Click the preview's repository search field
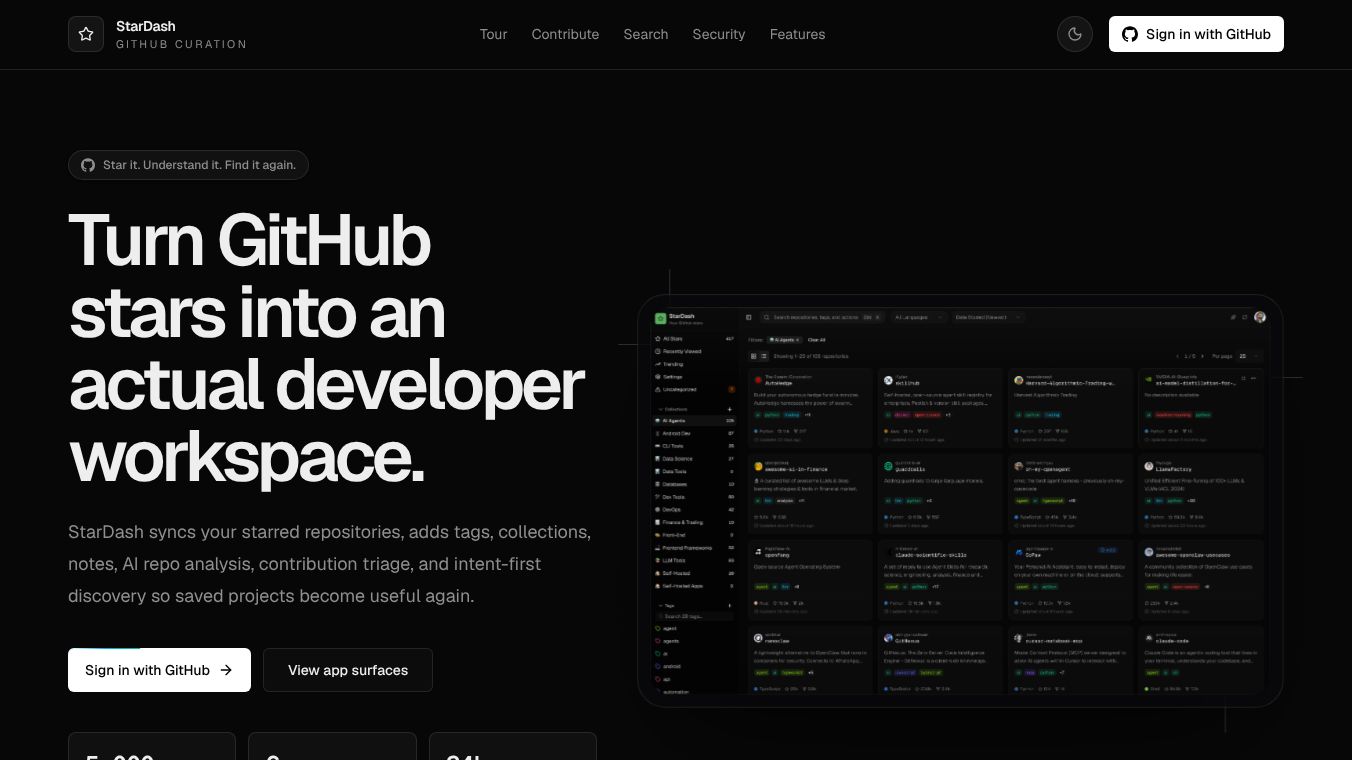 pos(822,317)
